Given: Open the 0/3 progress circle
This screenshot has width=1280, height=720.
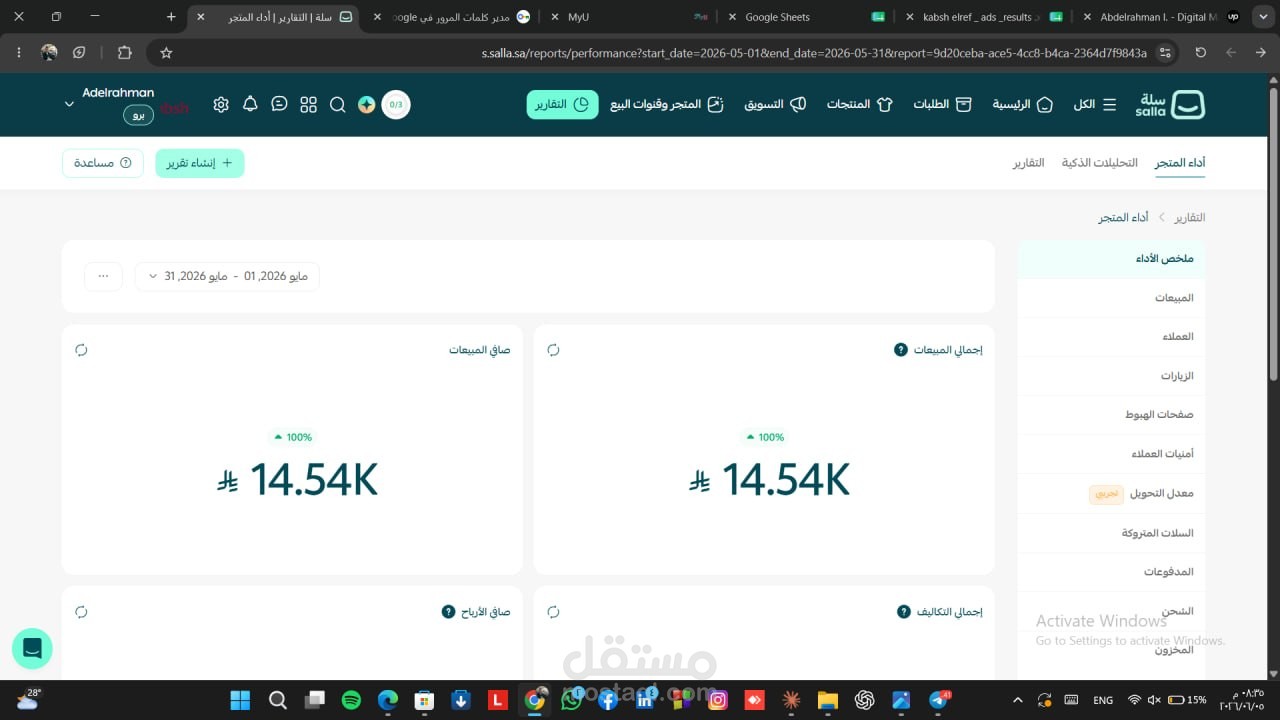Looking at the screenshot, I should tap(396, 104).
